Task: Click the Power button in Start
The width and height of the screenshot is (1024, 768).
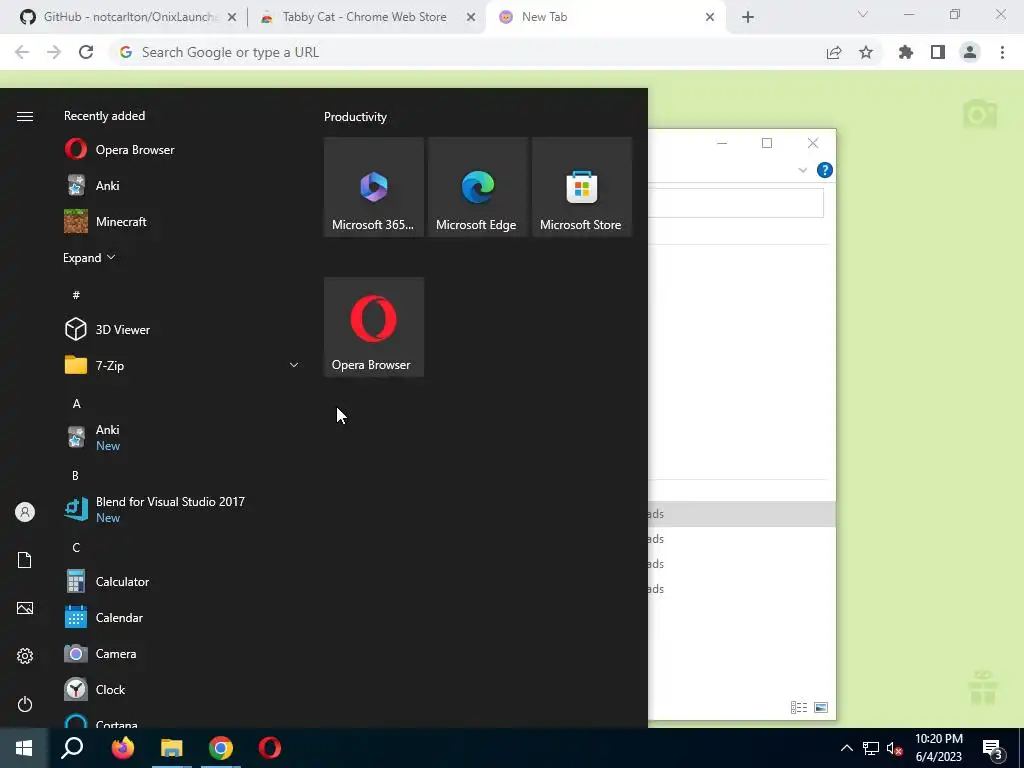Action: [25, 704]
